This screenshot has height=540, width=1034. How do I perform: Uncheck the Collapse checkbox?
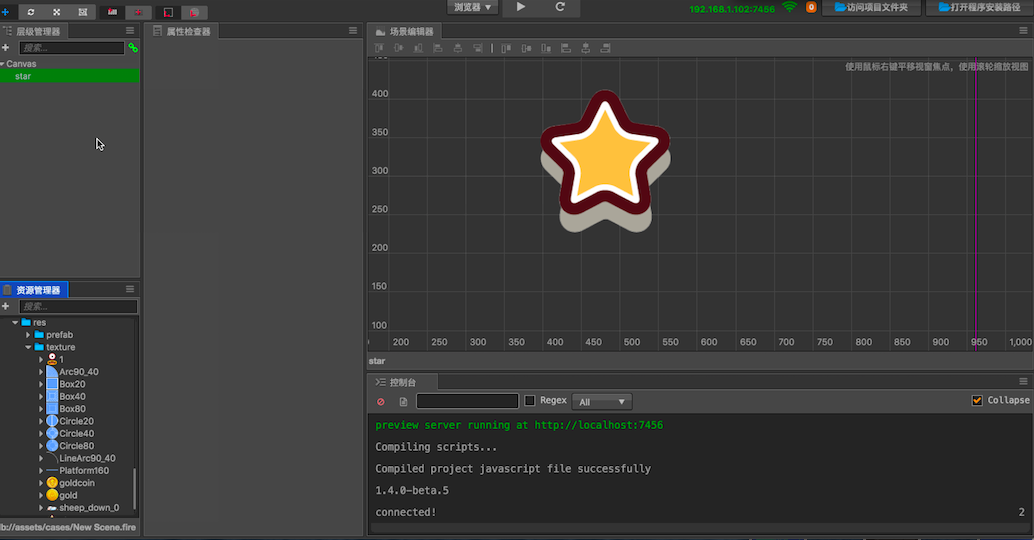coord(977,400)
